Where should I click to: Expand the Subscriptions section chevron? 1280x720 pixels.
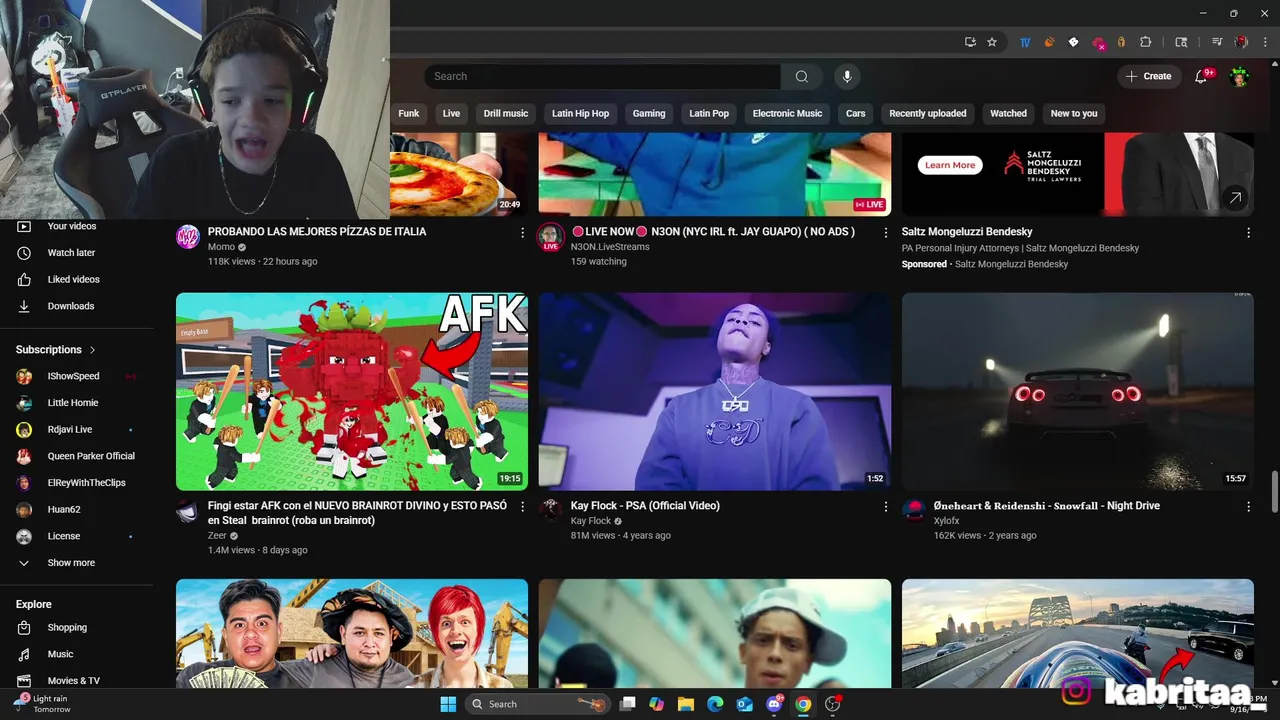[93, 350]
